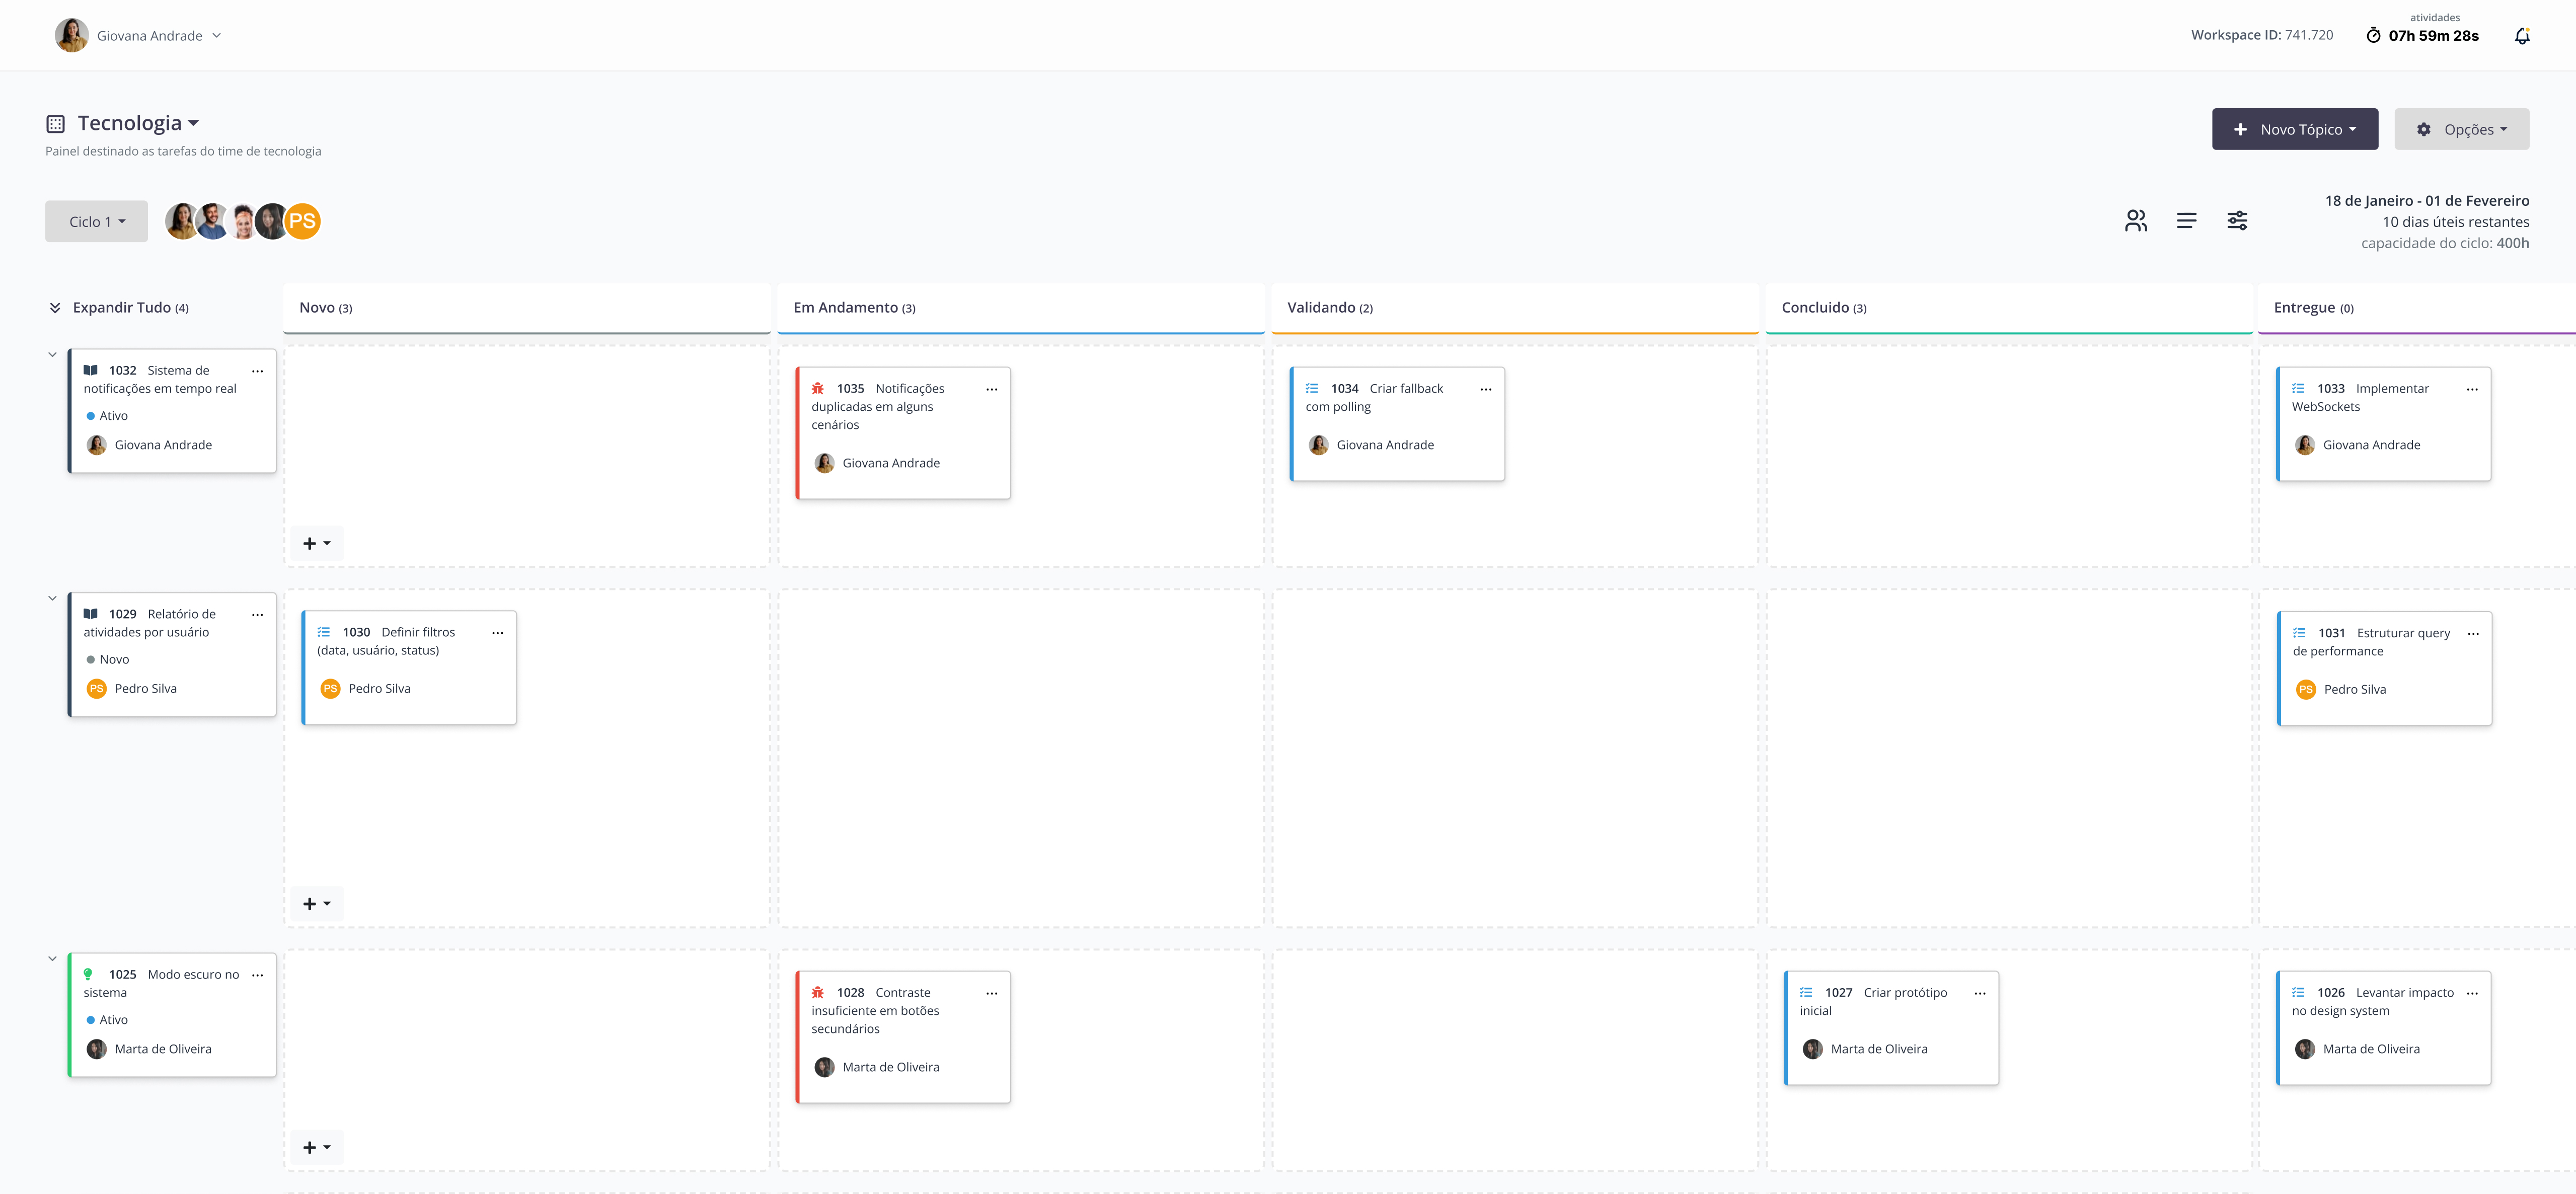Collapse the row for topic 1029

click(53, 598)
